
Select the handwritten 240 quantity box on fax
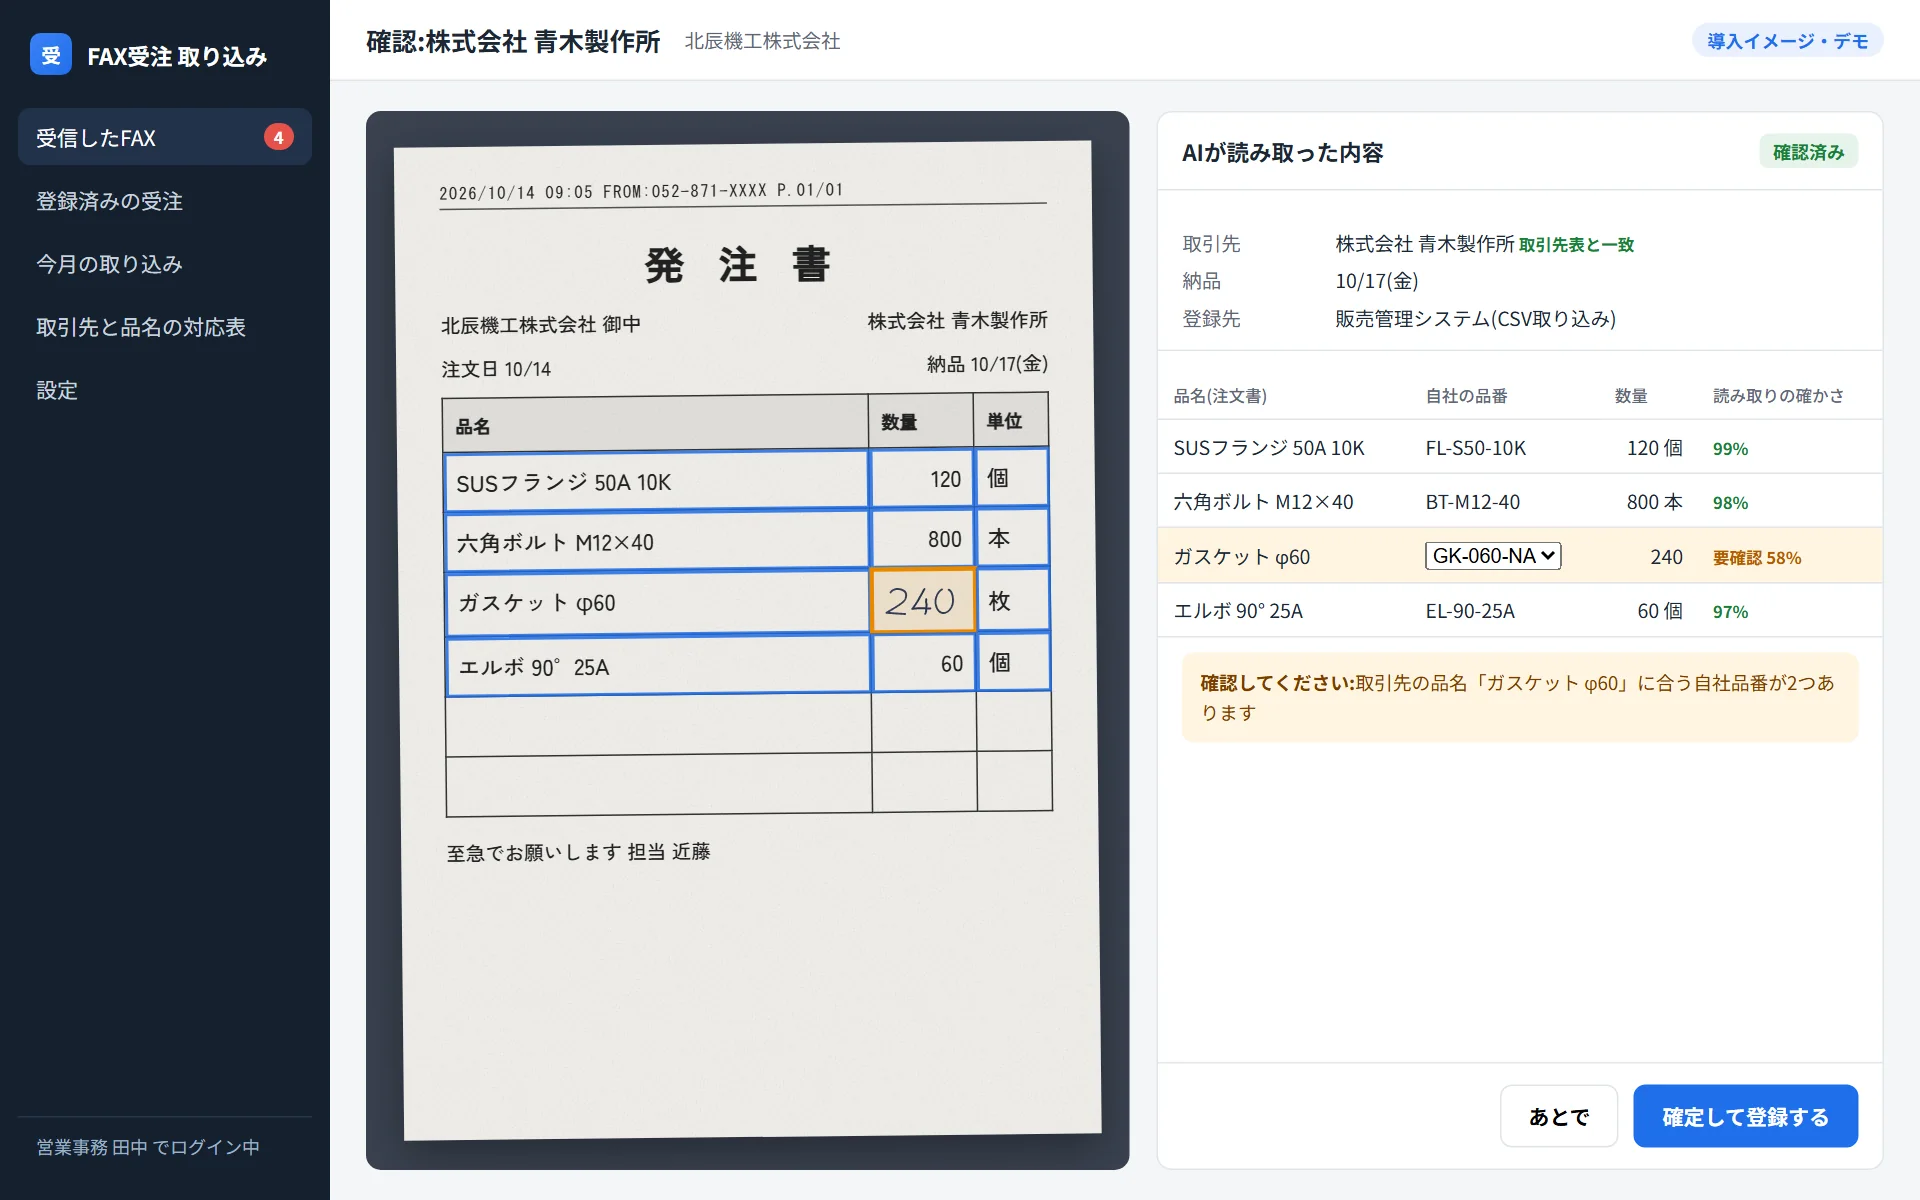(x=922, y=601)
